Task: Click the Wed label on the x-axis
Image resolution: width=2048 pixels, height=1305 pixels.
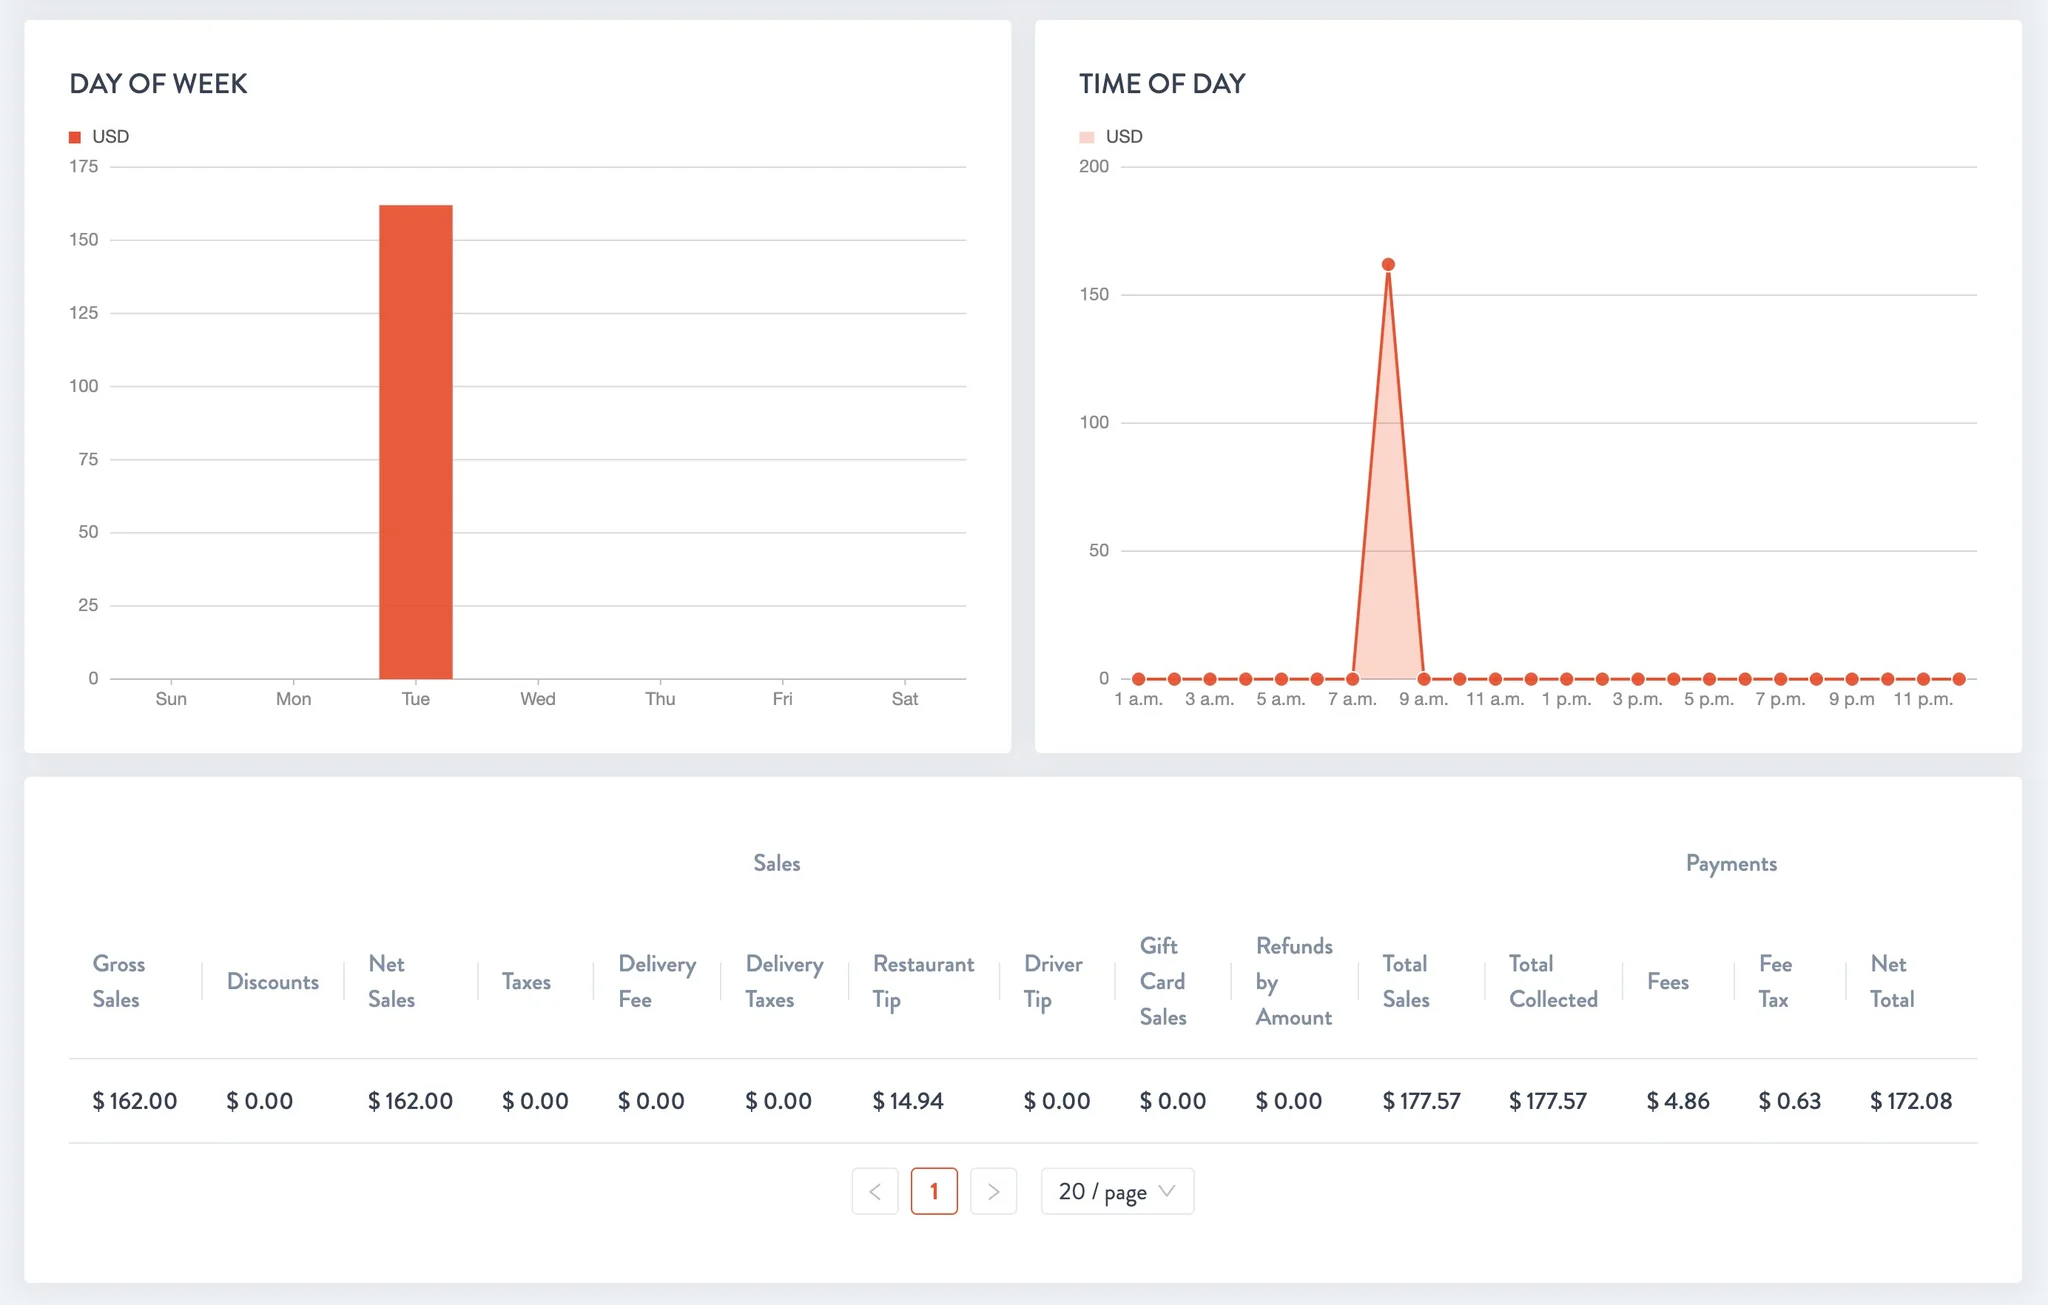Action: (538, 699)
